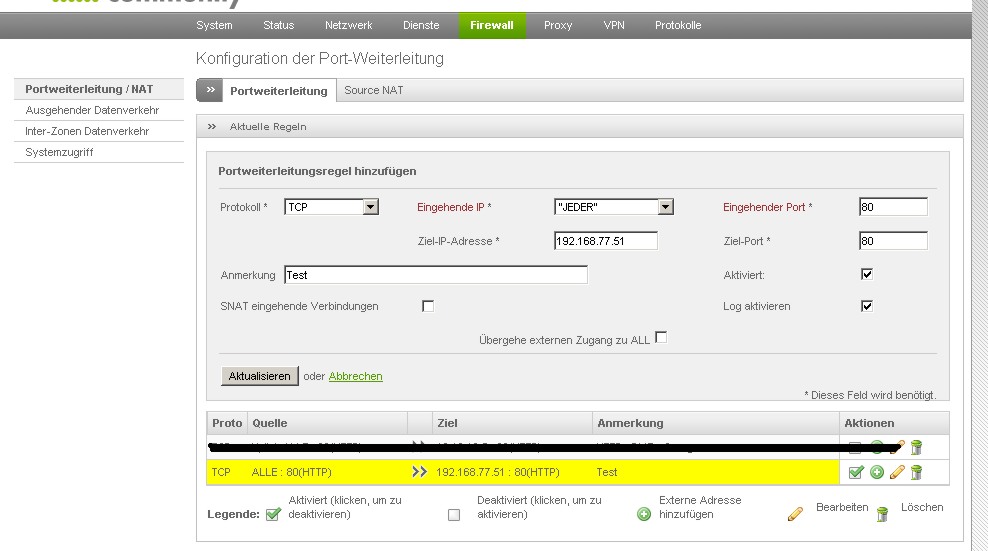Switch to the Source NAT tab
988x551 pixels.
(373, 90)
